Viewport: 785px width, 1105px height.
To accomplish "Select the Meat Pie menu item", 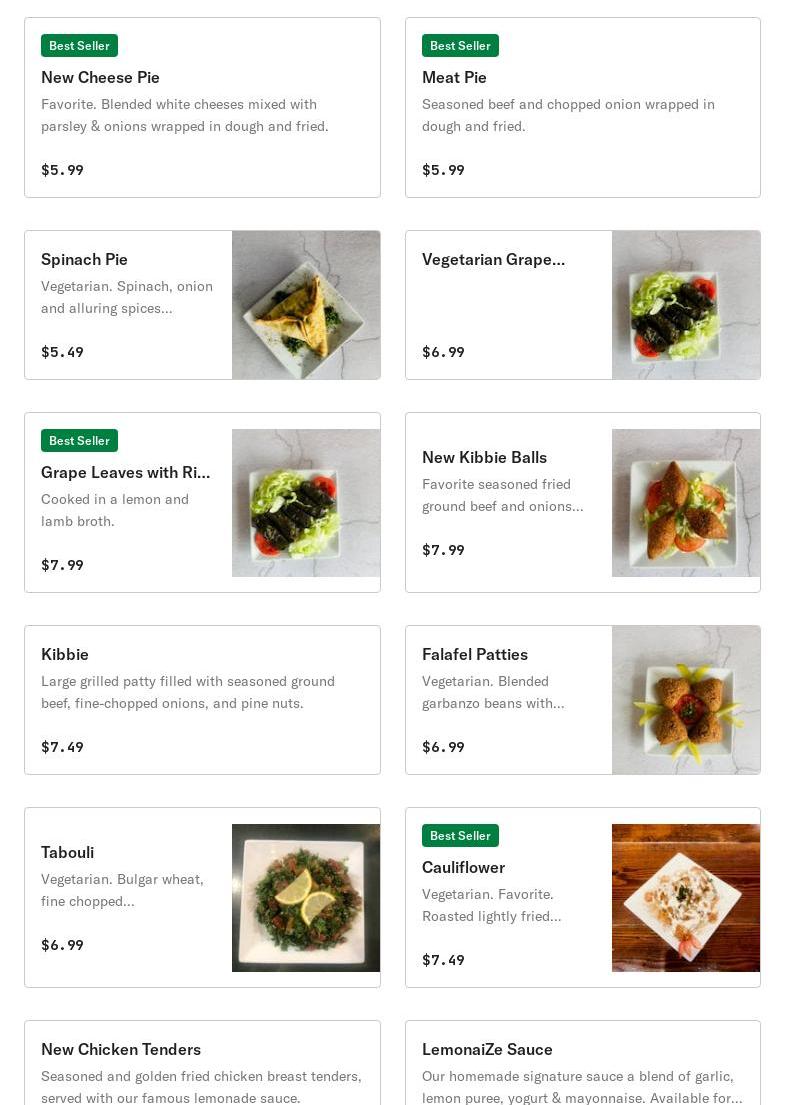I will pyautogui.click(x=583, y=107).
